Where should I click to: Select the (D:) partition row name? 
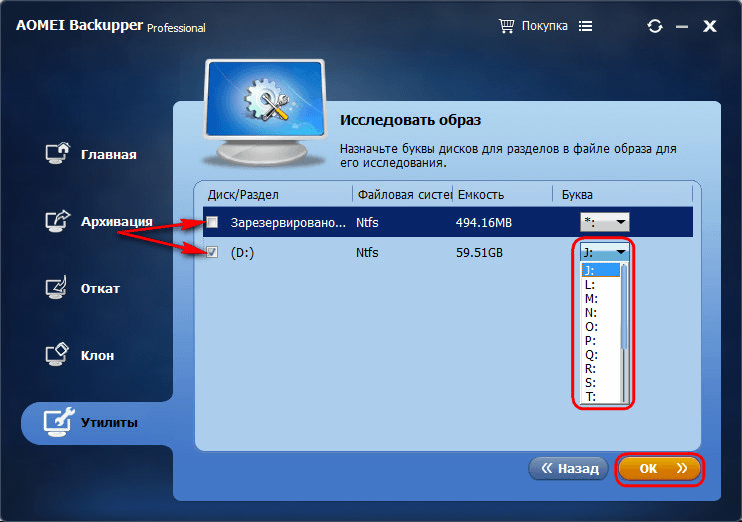coord(242,253)
